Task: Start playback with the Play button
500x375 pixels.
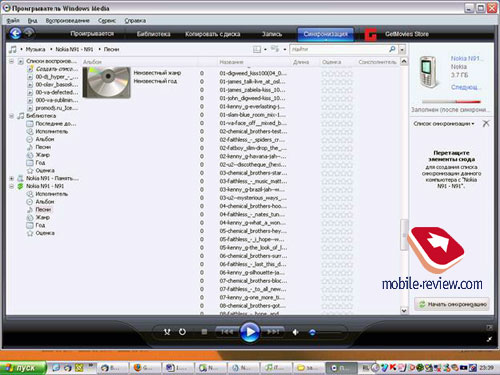Action: click(x=250, y=332)
